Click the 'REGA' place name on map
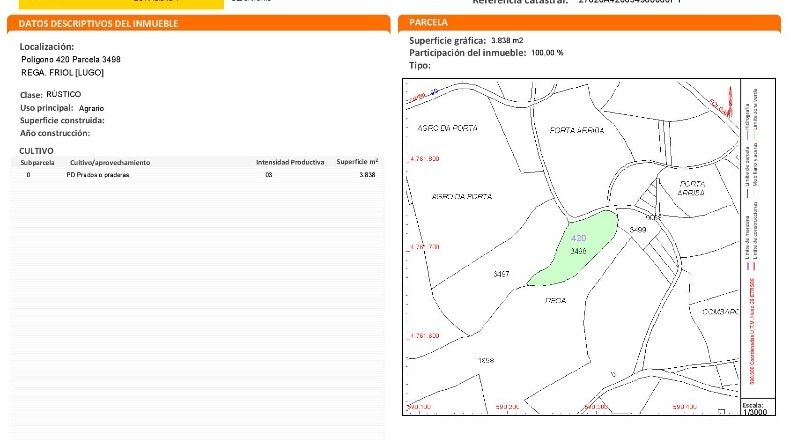790x440 pixels. tap(556, 300)
